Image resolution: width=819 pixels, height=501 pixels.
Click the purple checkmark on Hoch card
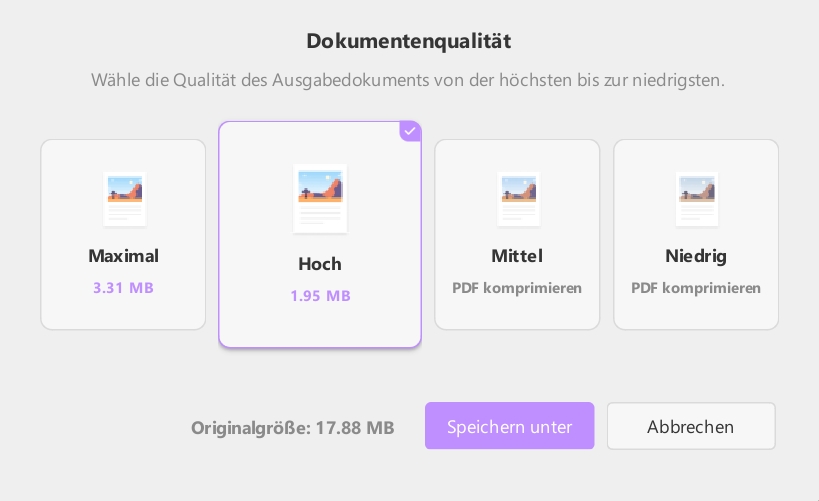(411, 132)
